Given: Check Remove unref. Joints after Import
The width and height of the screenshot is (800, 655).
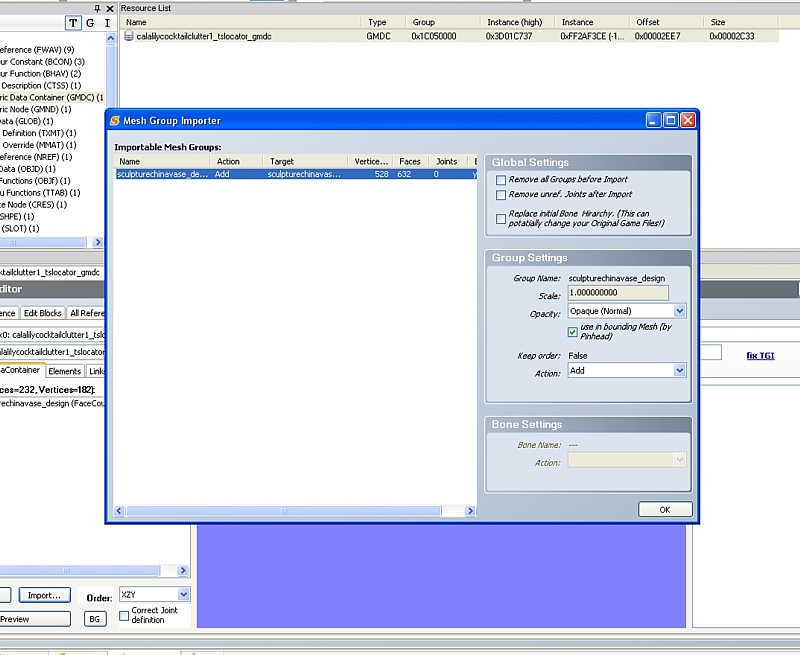Looking at the screenshot, I should coord(501,195).
